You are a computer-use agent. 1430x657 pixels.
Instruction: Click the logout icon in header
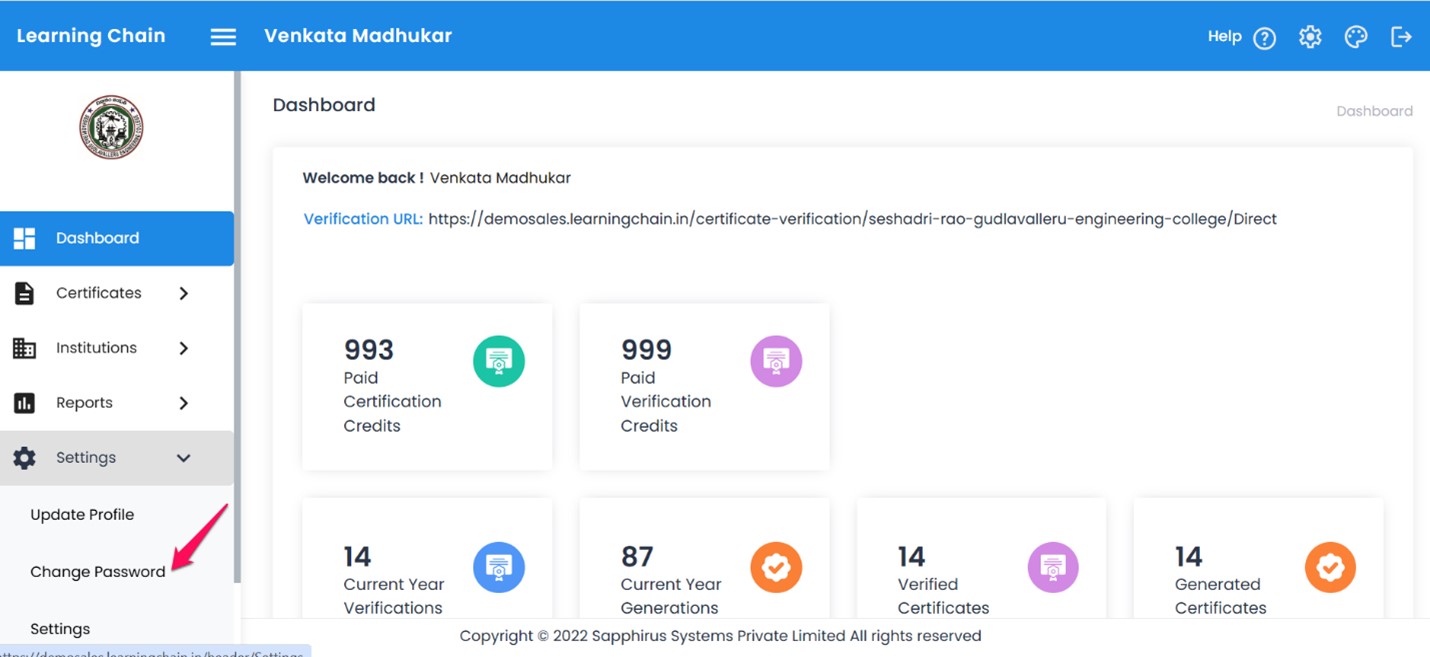click(1401, 37)
